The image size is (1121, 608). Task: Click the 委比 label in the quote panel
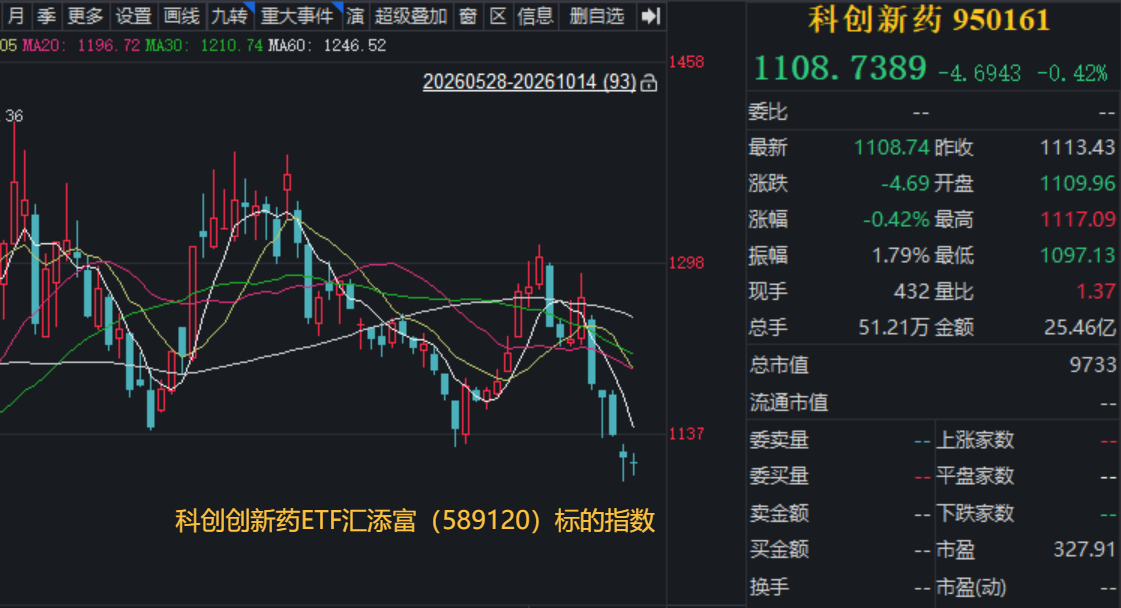(x=769, y=112)
